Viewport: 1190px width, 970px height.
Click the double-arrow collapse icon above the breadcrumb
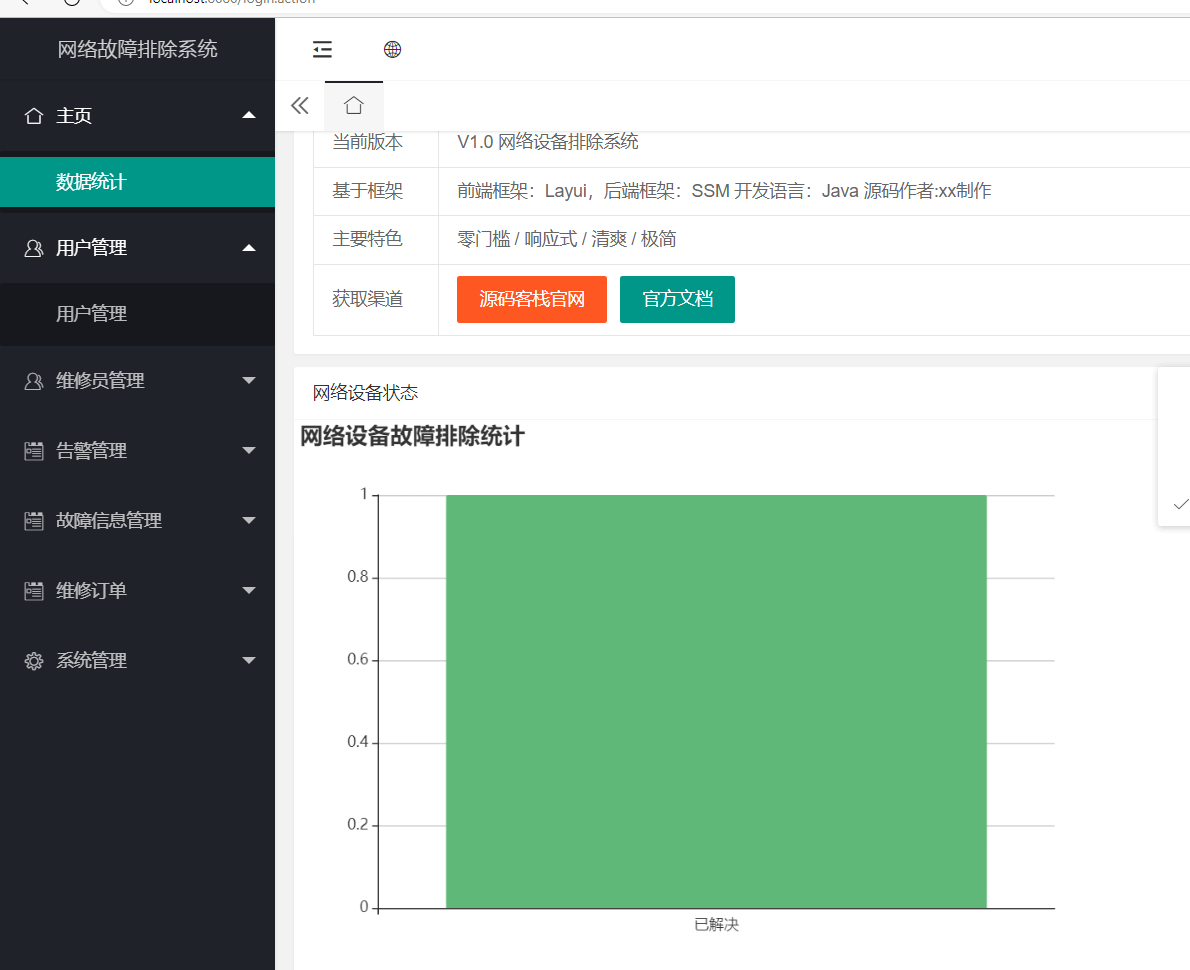click(x=299, y=104)
